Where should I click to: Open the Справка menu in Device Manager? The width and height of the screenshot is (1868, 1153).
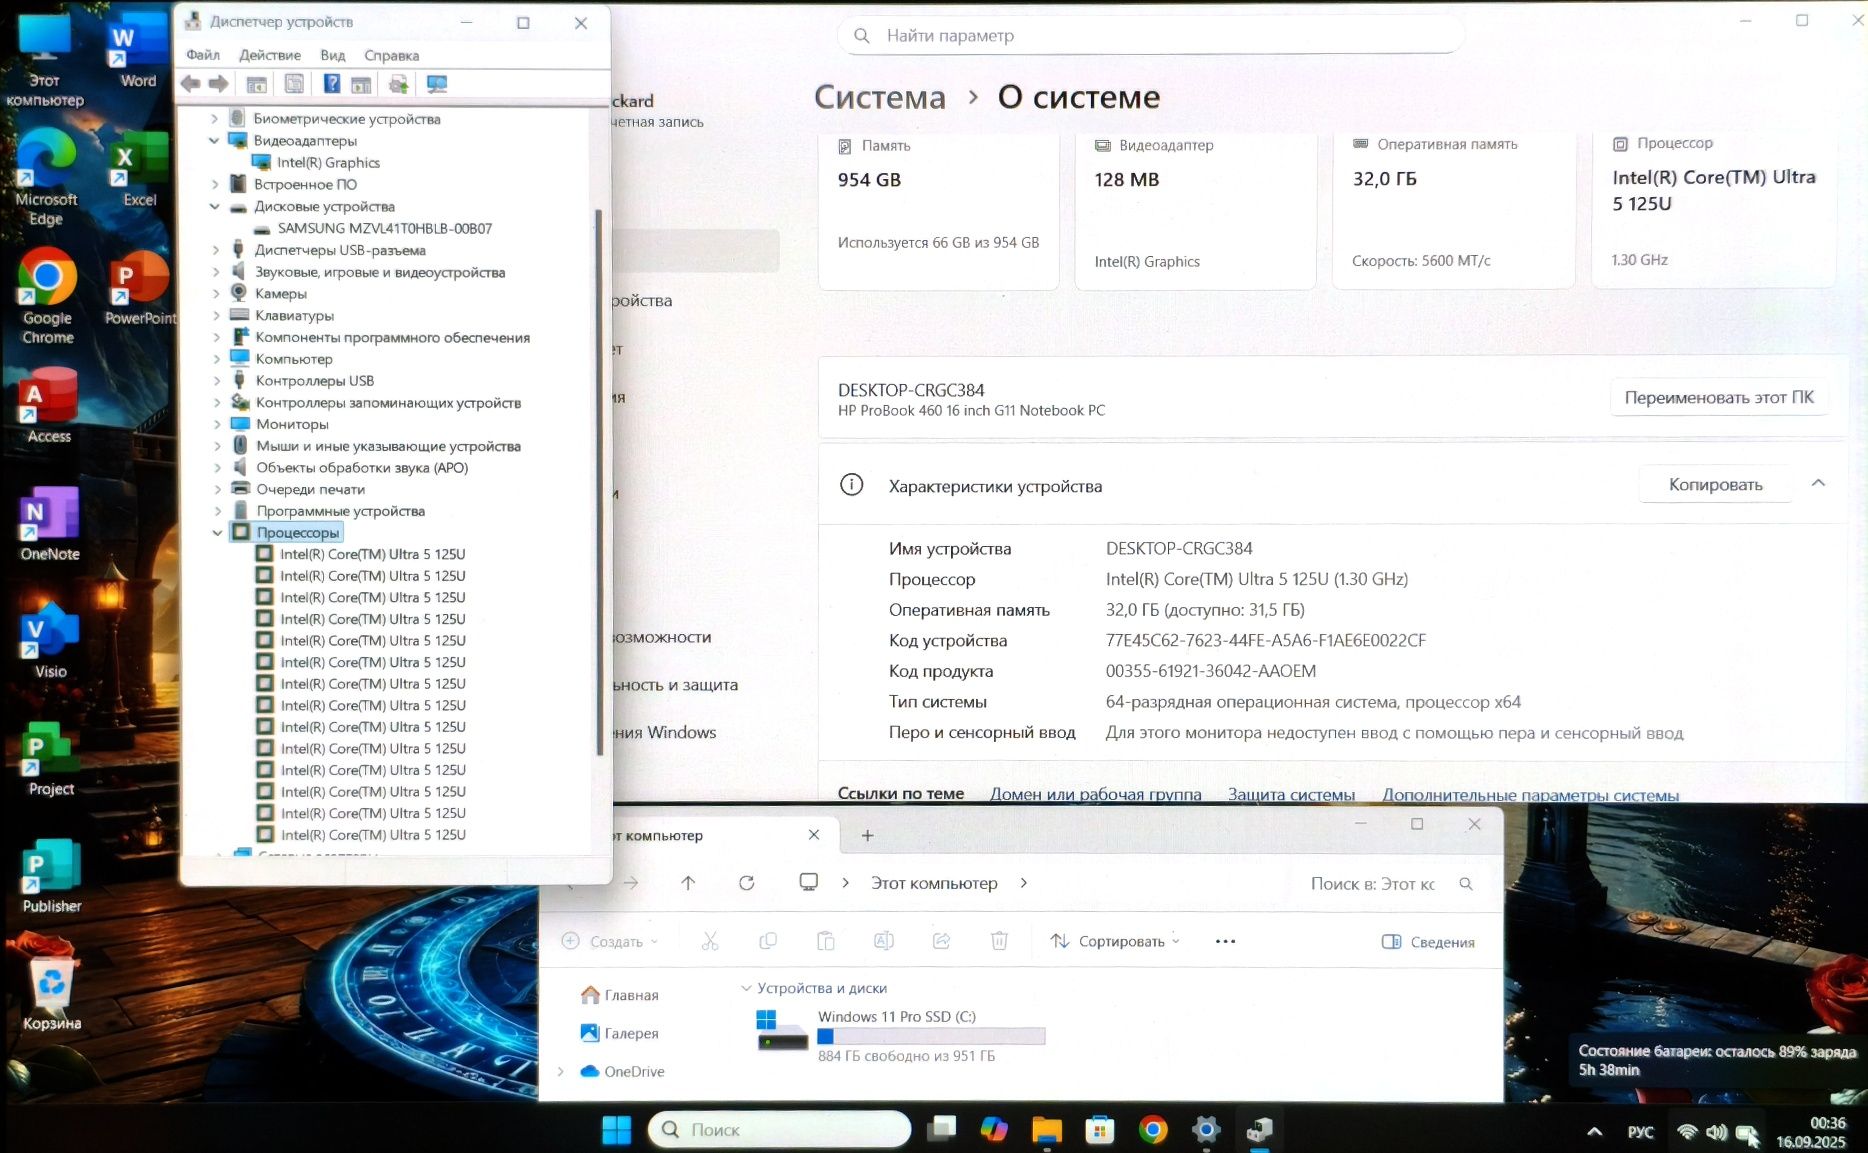(x=391, y=55)
